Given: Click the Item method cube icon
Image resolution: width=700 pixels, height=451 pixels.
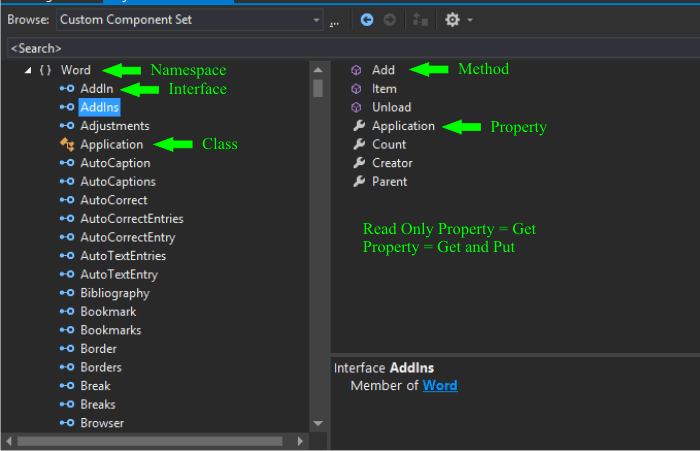Looking at the screenshot, I should tap(356, 89).
